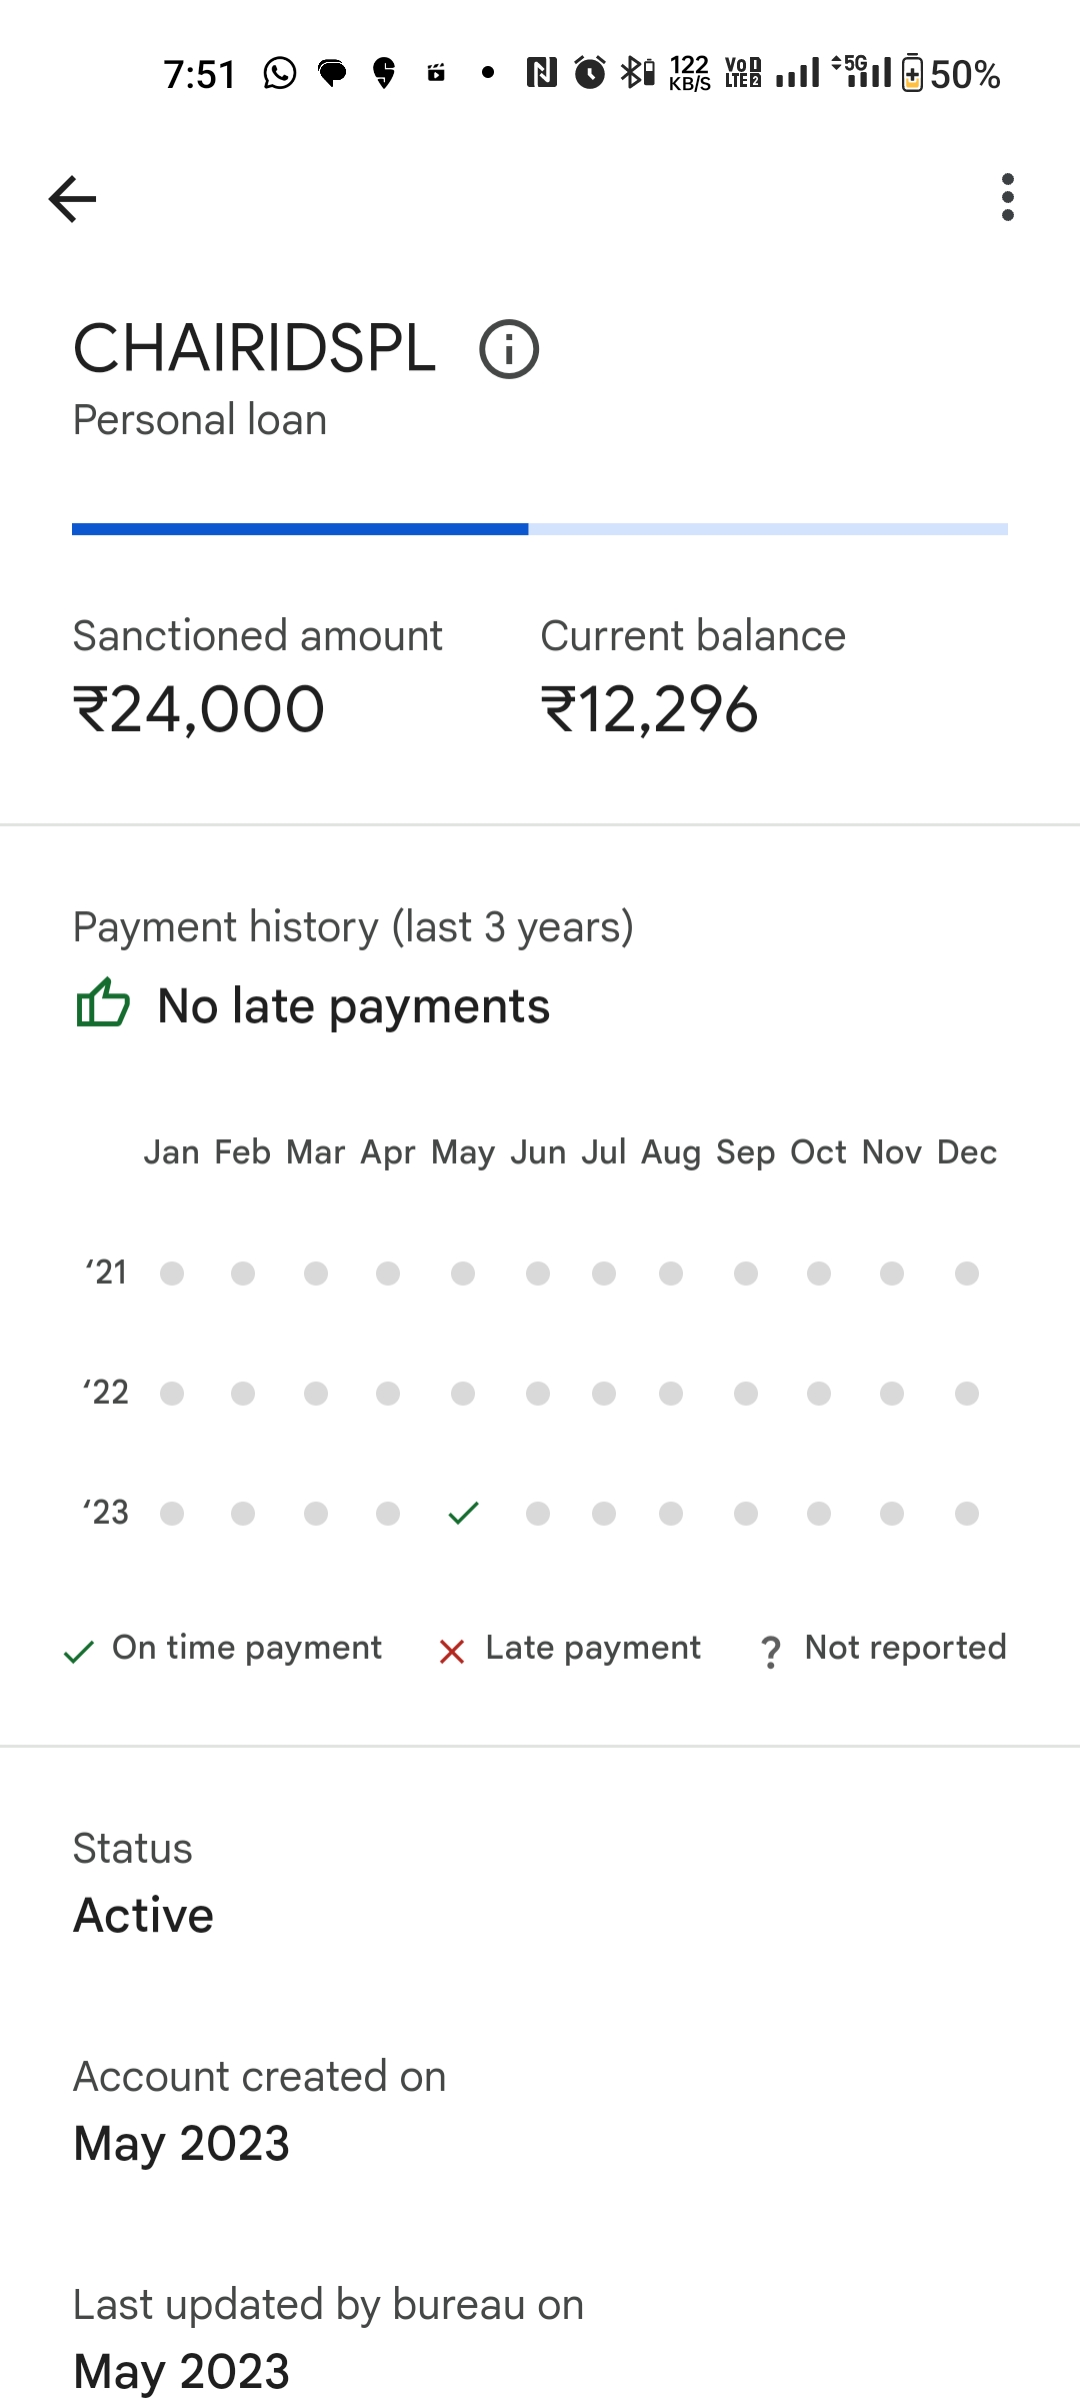
Task: Tap the WhatsApp status bar icon
Action: [280, 73]
